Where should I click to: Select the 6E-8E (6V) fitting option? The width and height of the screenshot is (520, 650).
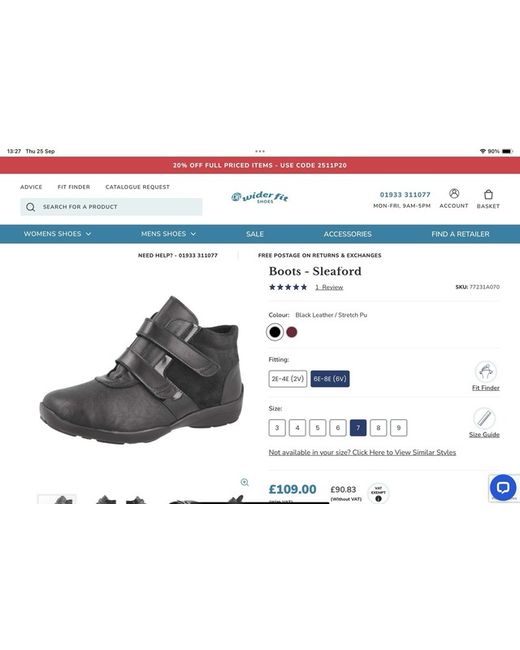(x=330, y=379)
